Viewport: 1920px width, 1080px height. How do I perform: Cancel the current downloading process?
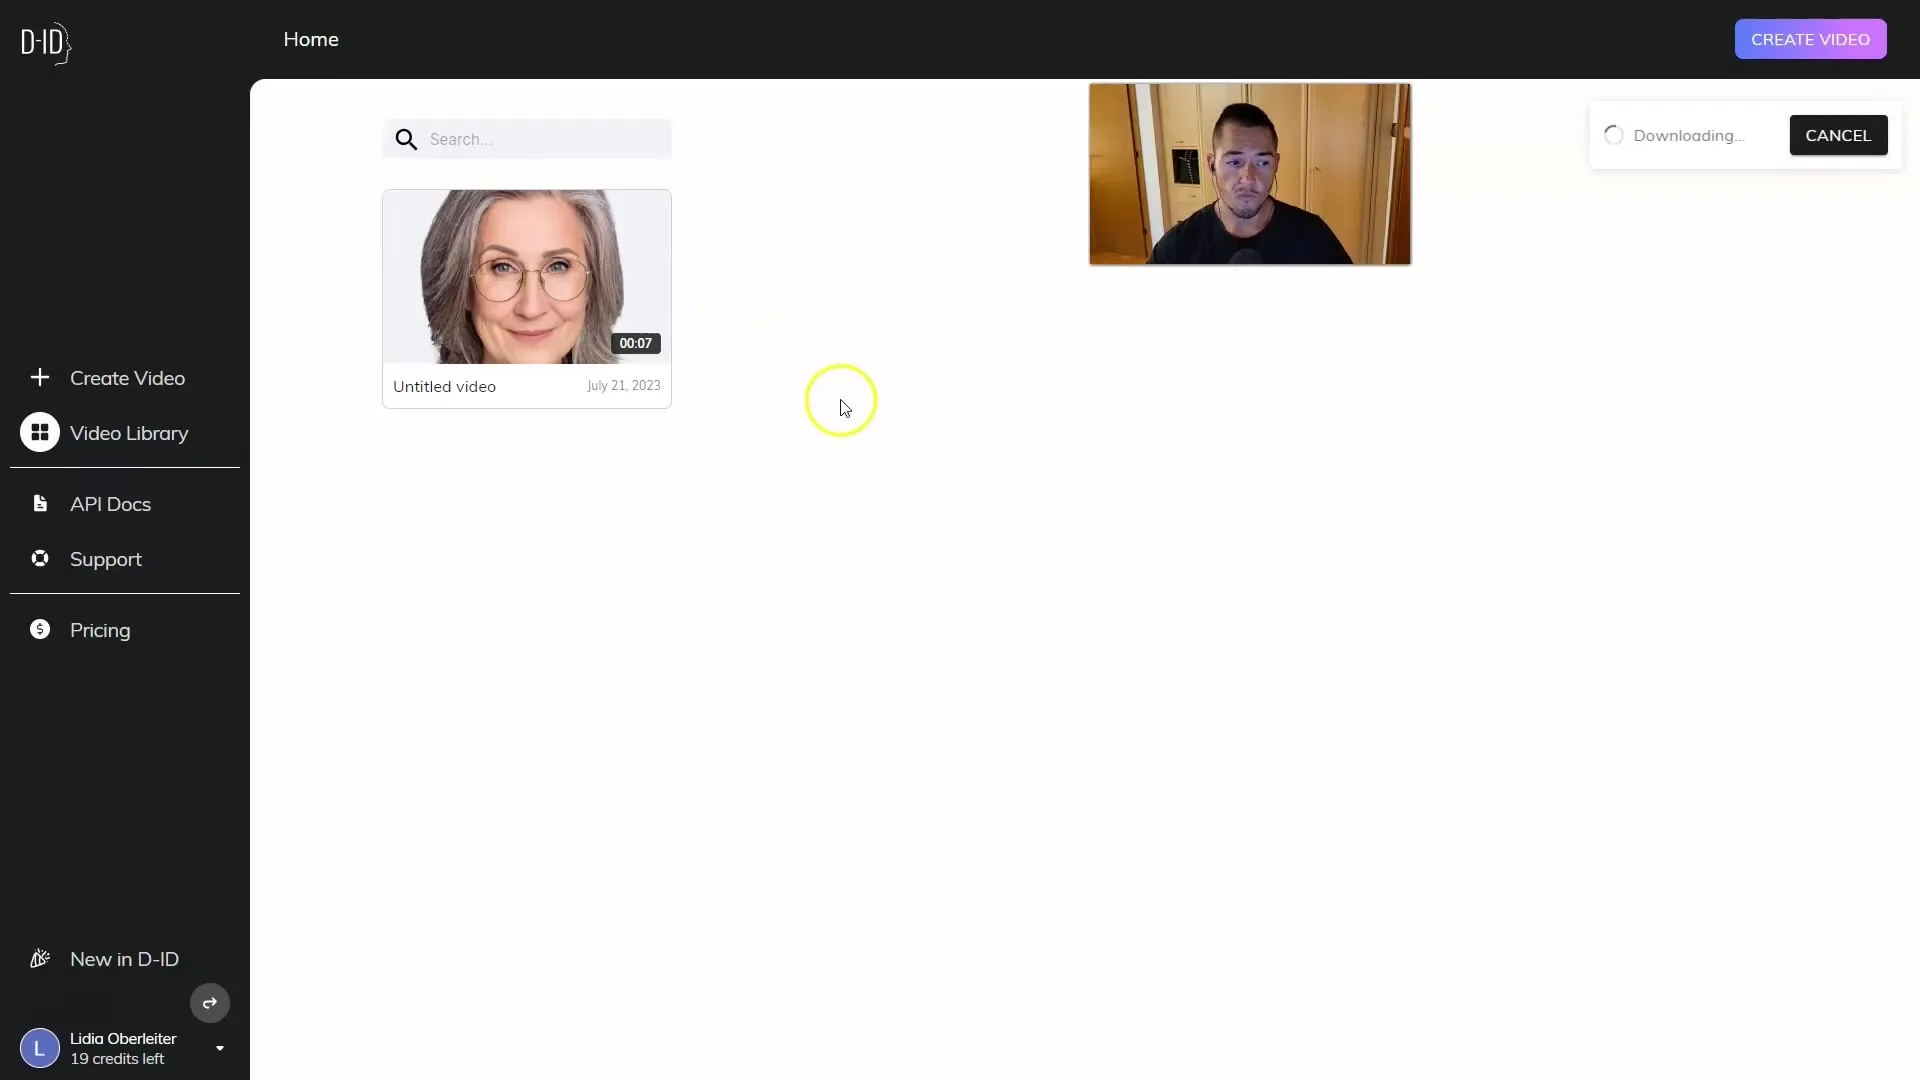(x=1838, y=135)
